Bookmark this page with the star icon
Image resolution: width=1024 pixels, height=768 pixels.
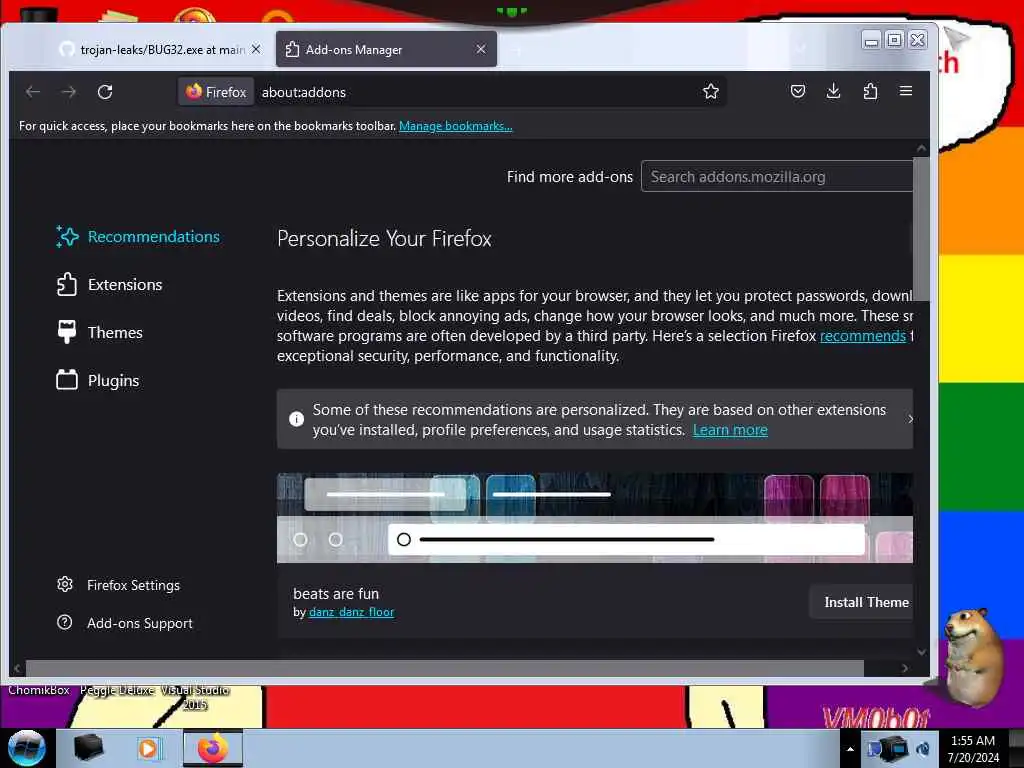click(x=711, y=91)
